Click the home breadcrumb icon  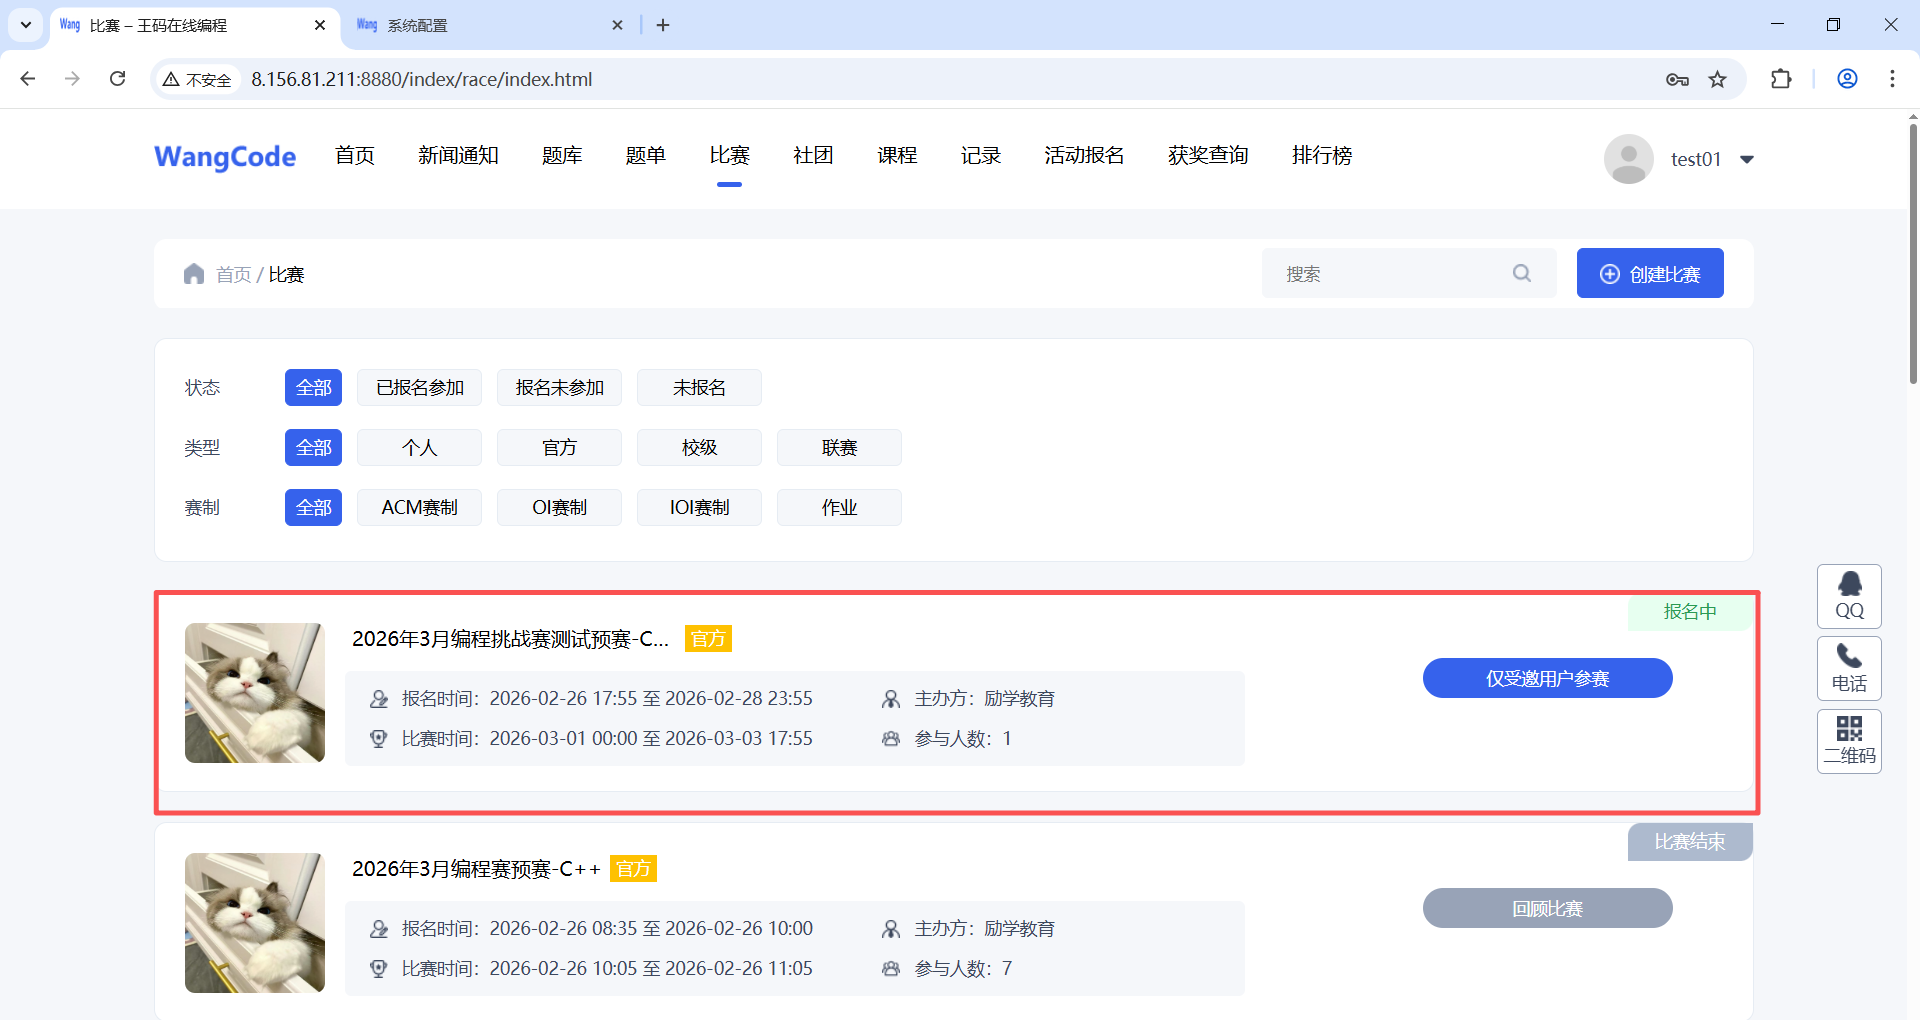coord(194,274)
